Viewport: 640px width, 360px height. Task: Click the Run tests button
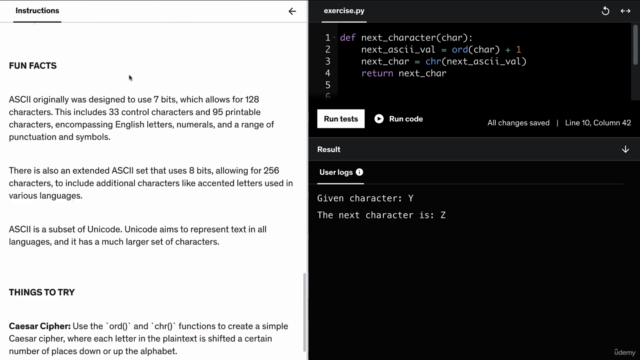click(341, 119)
